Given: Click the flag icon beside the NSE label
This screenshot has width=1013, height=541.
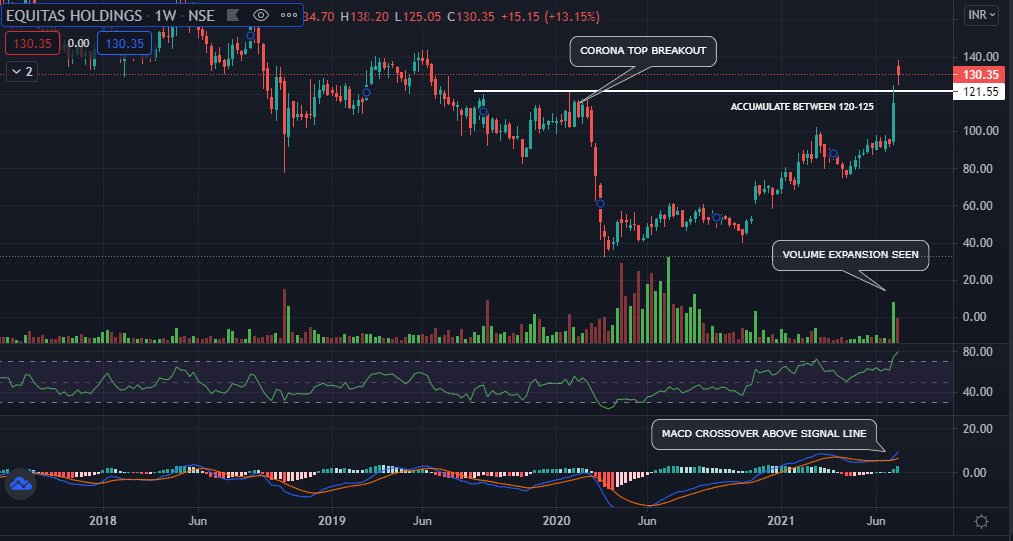Looking at the screenshot, I should [x=233, y=16].
